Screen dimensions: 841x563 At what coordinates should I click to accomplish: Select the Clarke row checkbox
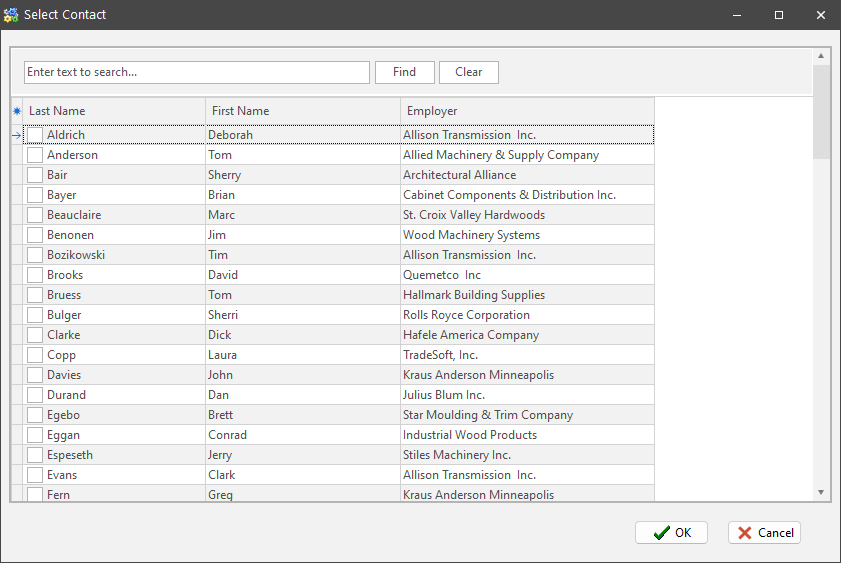click(x=35, y=335)
